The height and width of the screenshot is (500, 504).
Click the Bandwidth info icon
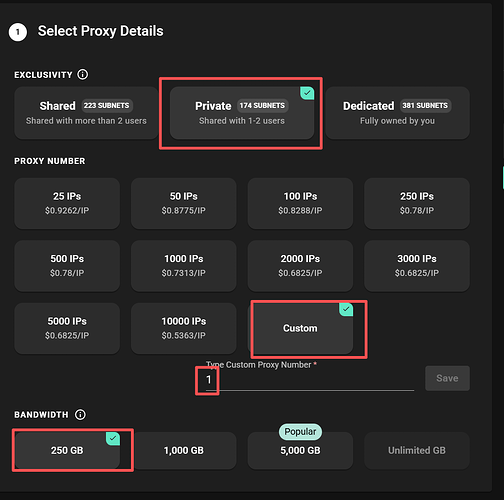80,414
